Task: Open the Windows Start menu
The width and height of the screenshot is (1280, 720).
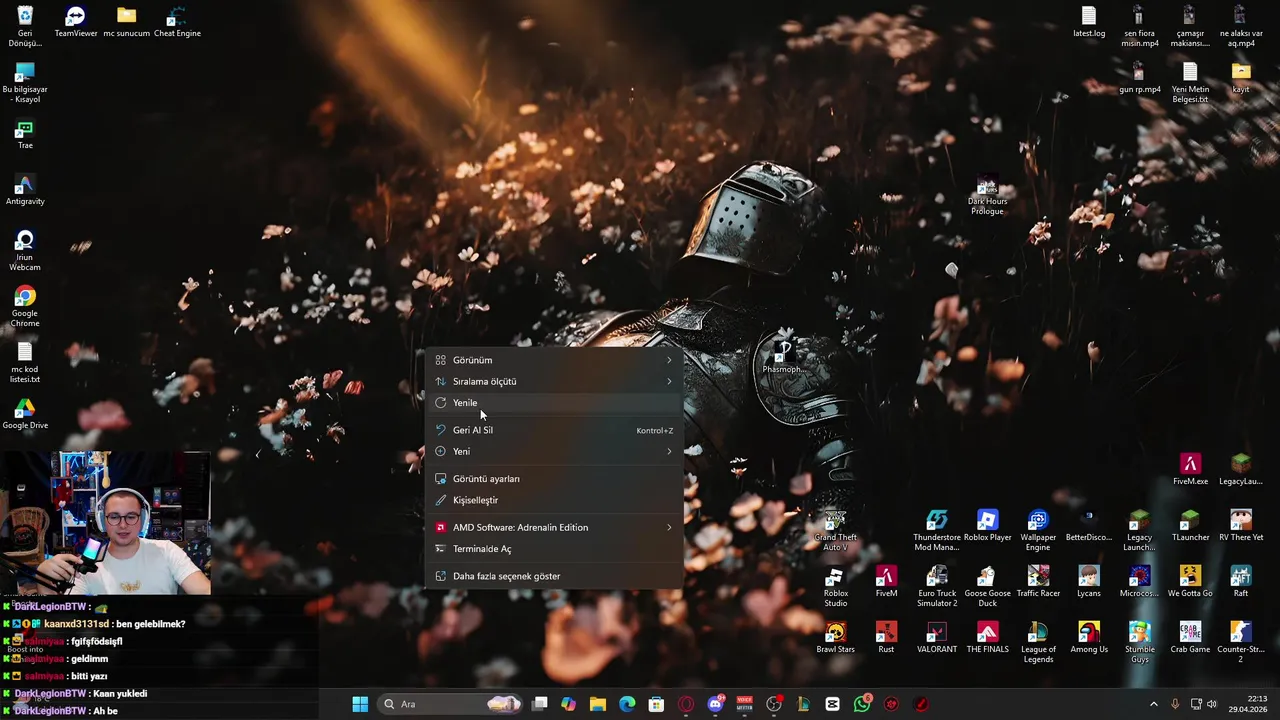Action: click(x=360, y=704)
